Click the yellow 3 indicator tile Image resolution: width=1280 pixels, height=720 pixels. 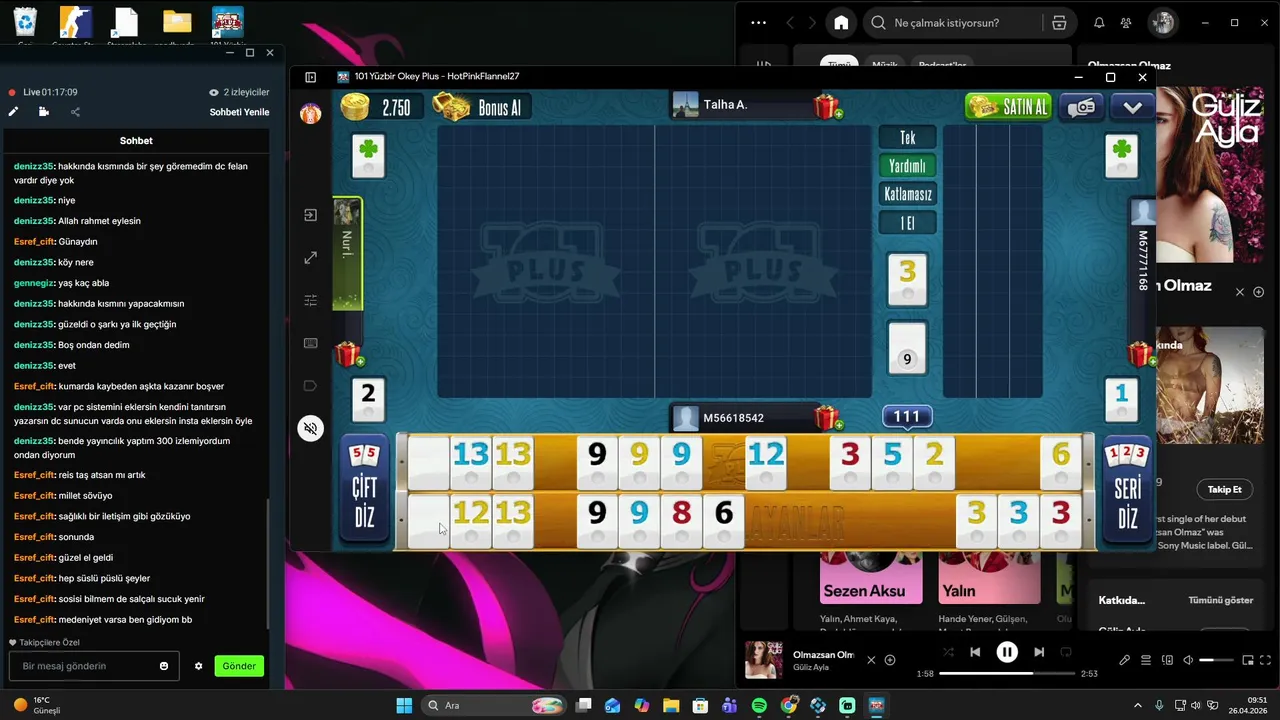click(907, 279)
